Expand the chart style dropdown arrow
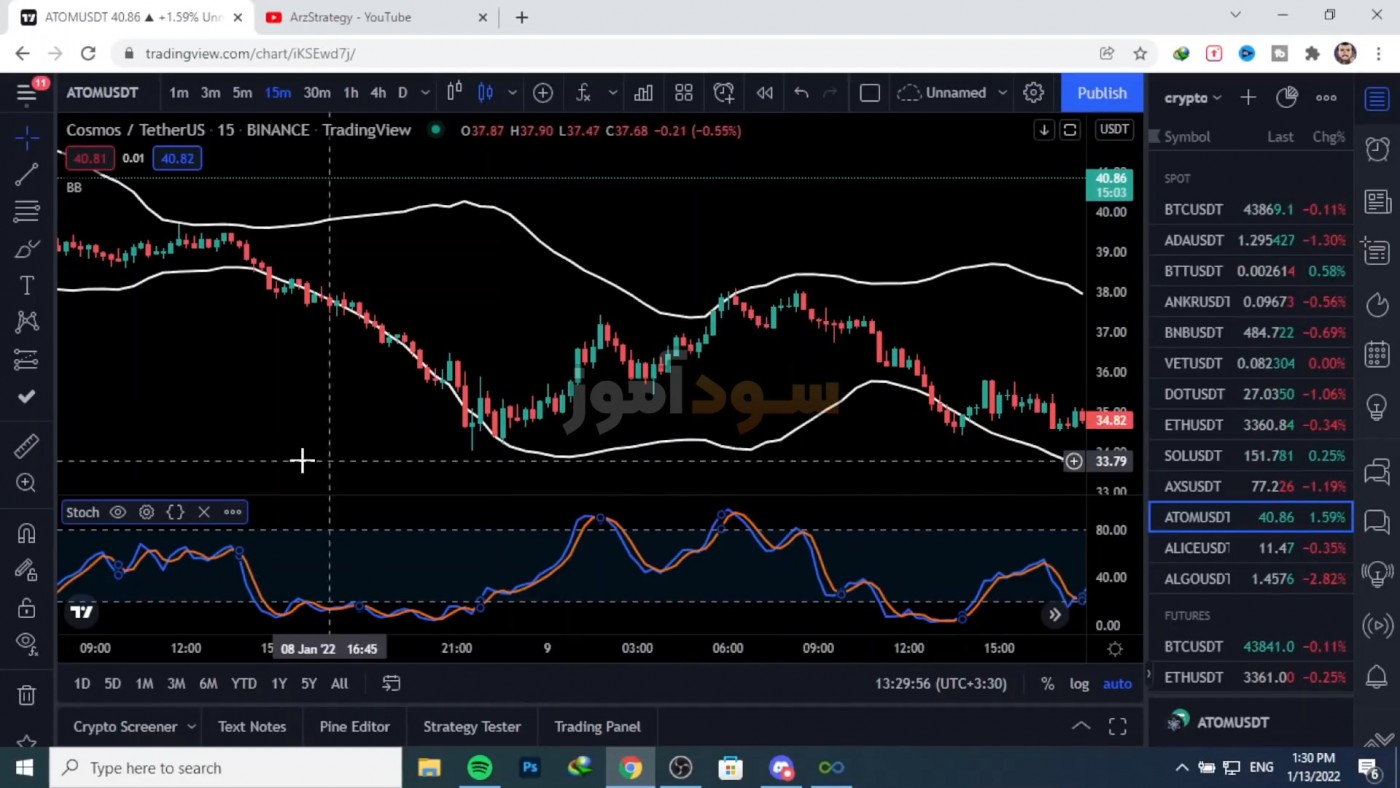 (512, 93)
